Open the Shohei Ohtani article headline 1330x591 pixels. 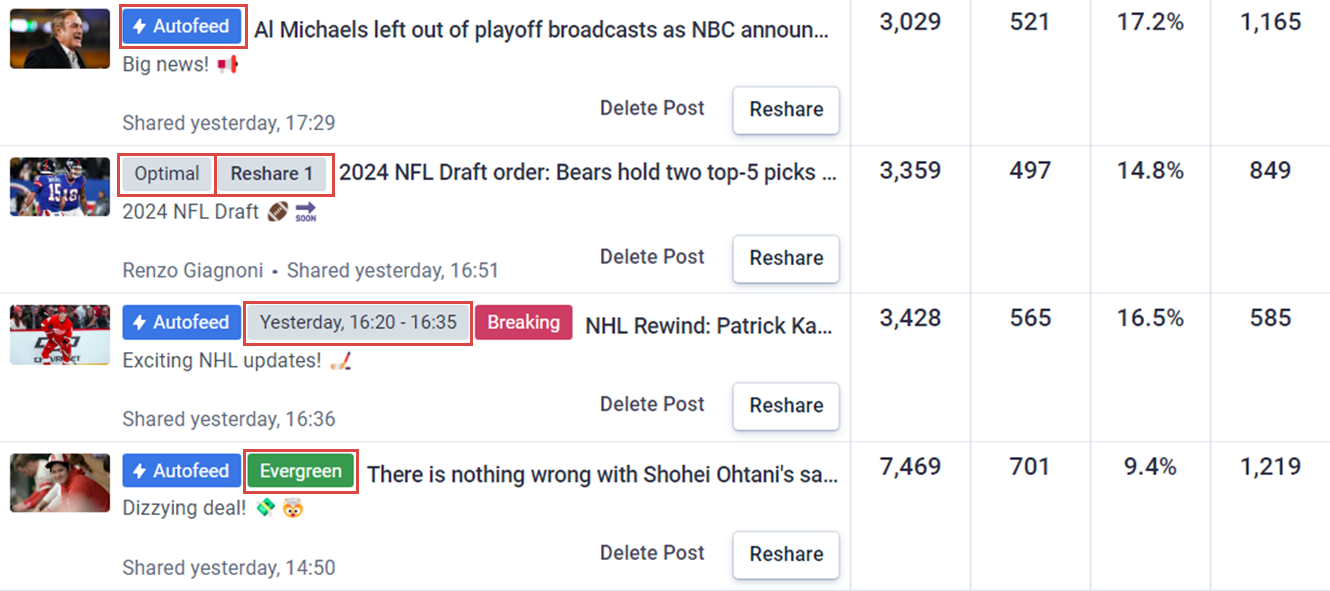(602, 475)
